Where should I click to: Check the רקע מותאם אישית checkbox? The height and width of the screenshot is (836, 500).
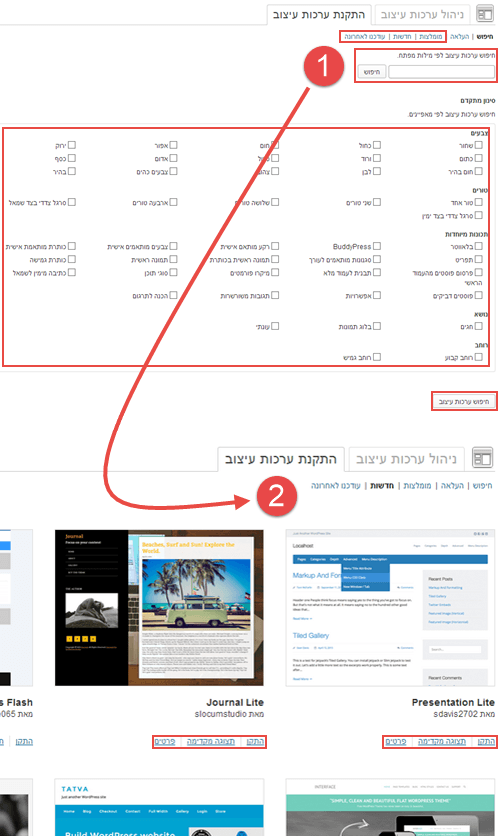pyautogui.click(x=275, y=246)
